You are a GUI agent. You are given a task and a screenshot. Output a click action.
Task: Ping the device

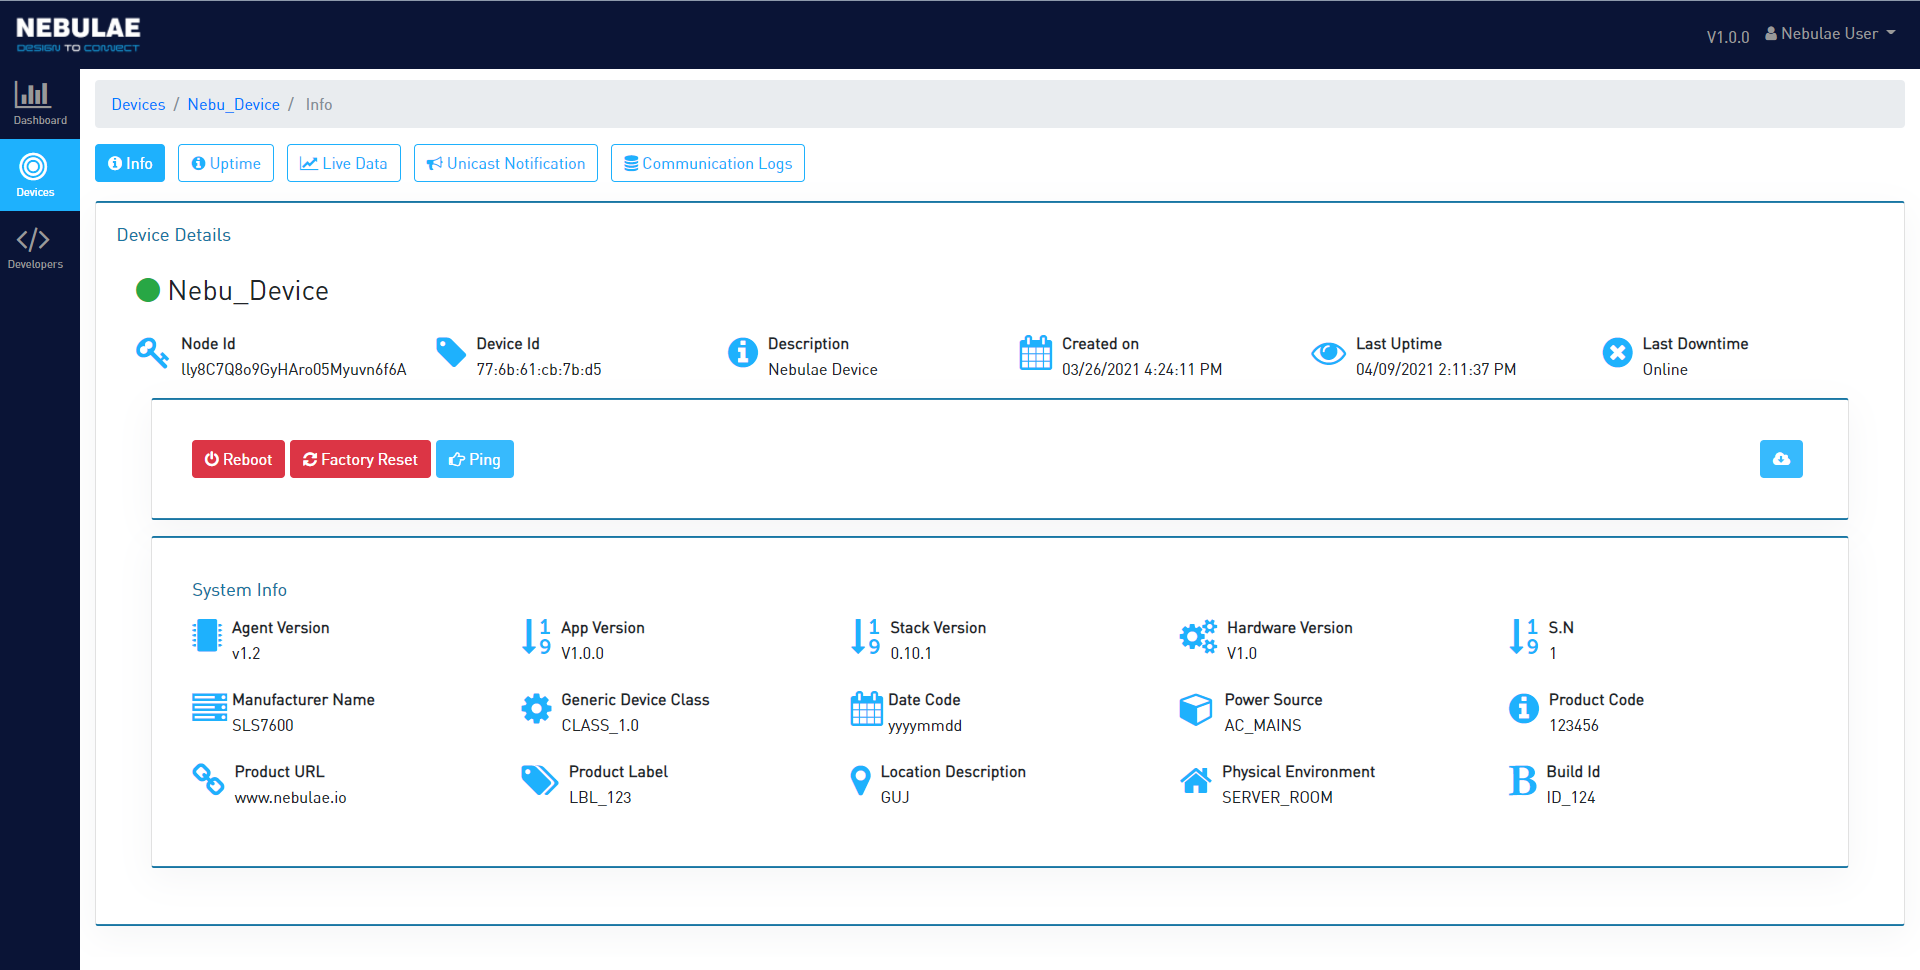(475, 459)
